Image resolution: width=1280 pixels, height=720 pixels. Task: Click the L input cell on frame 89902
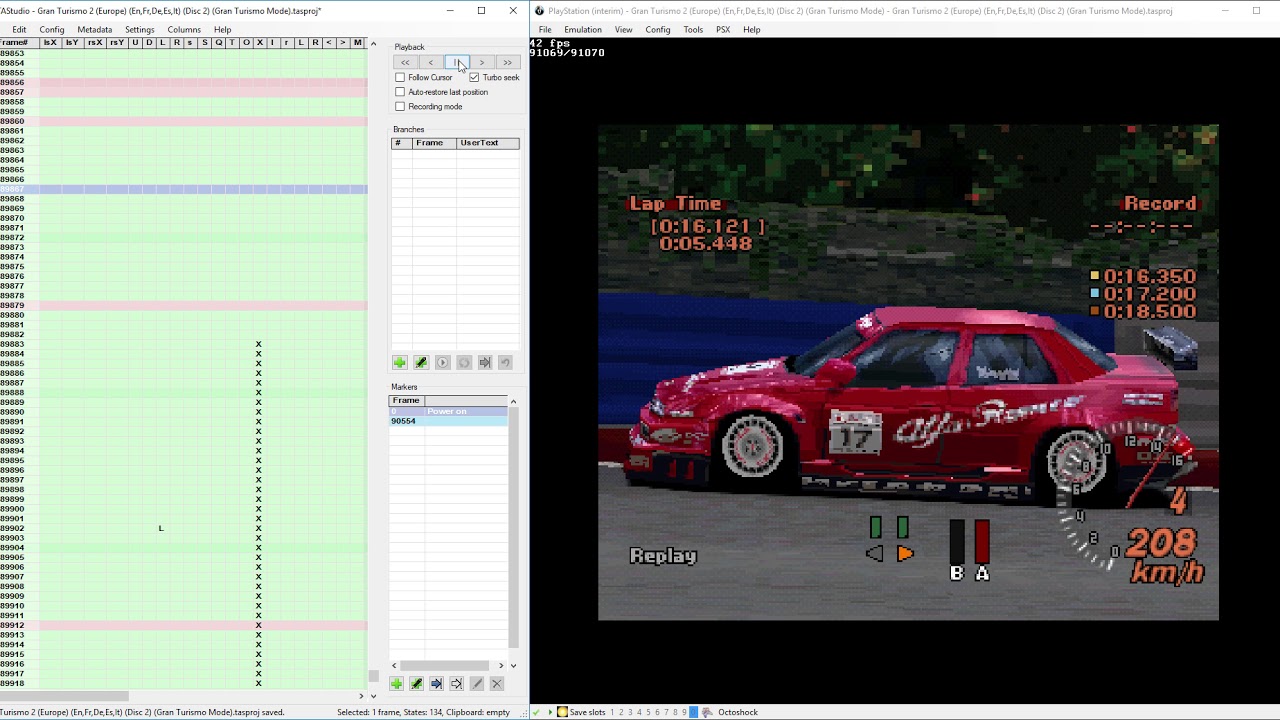pyautogui.click(x=160, y=528)
